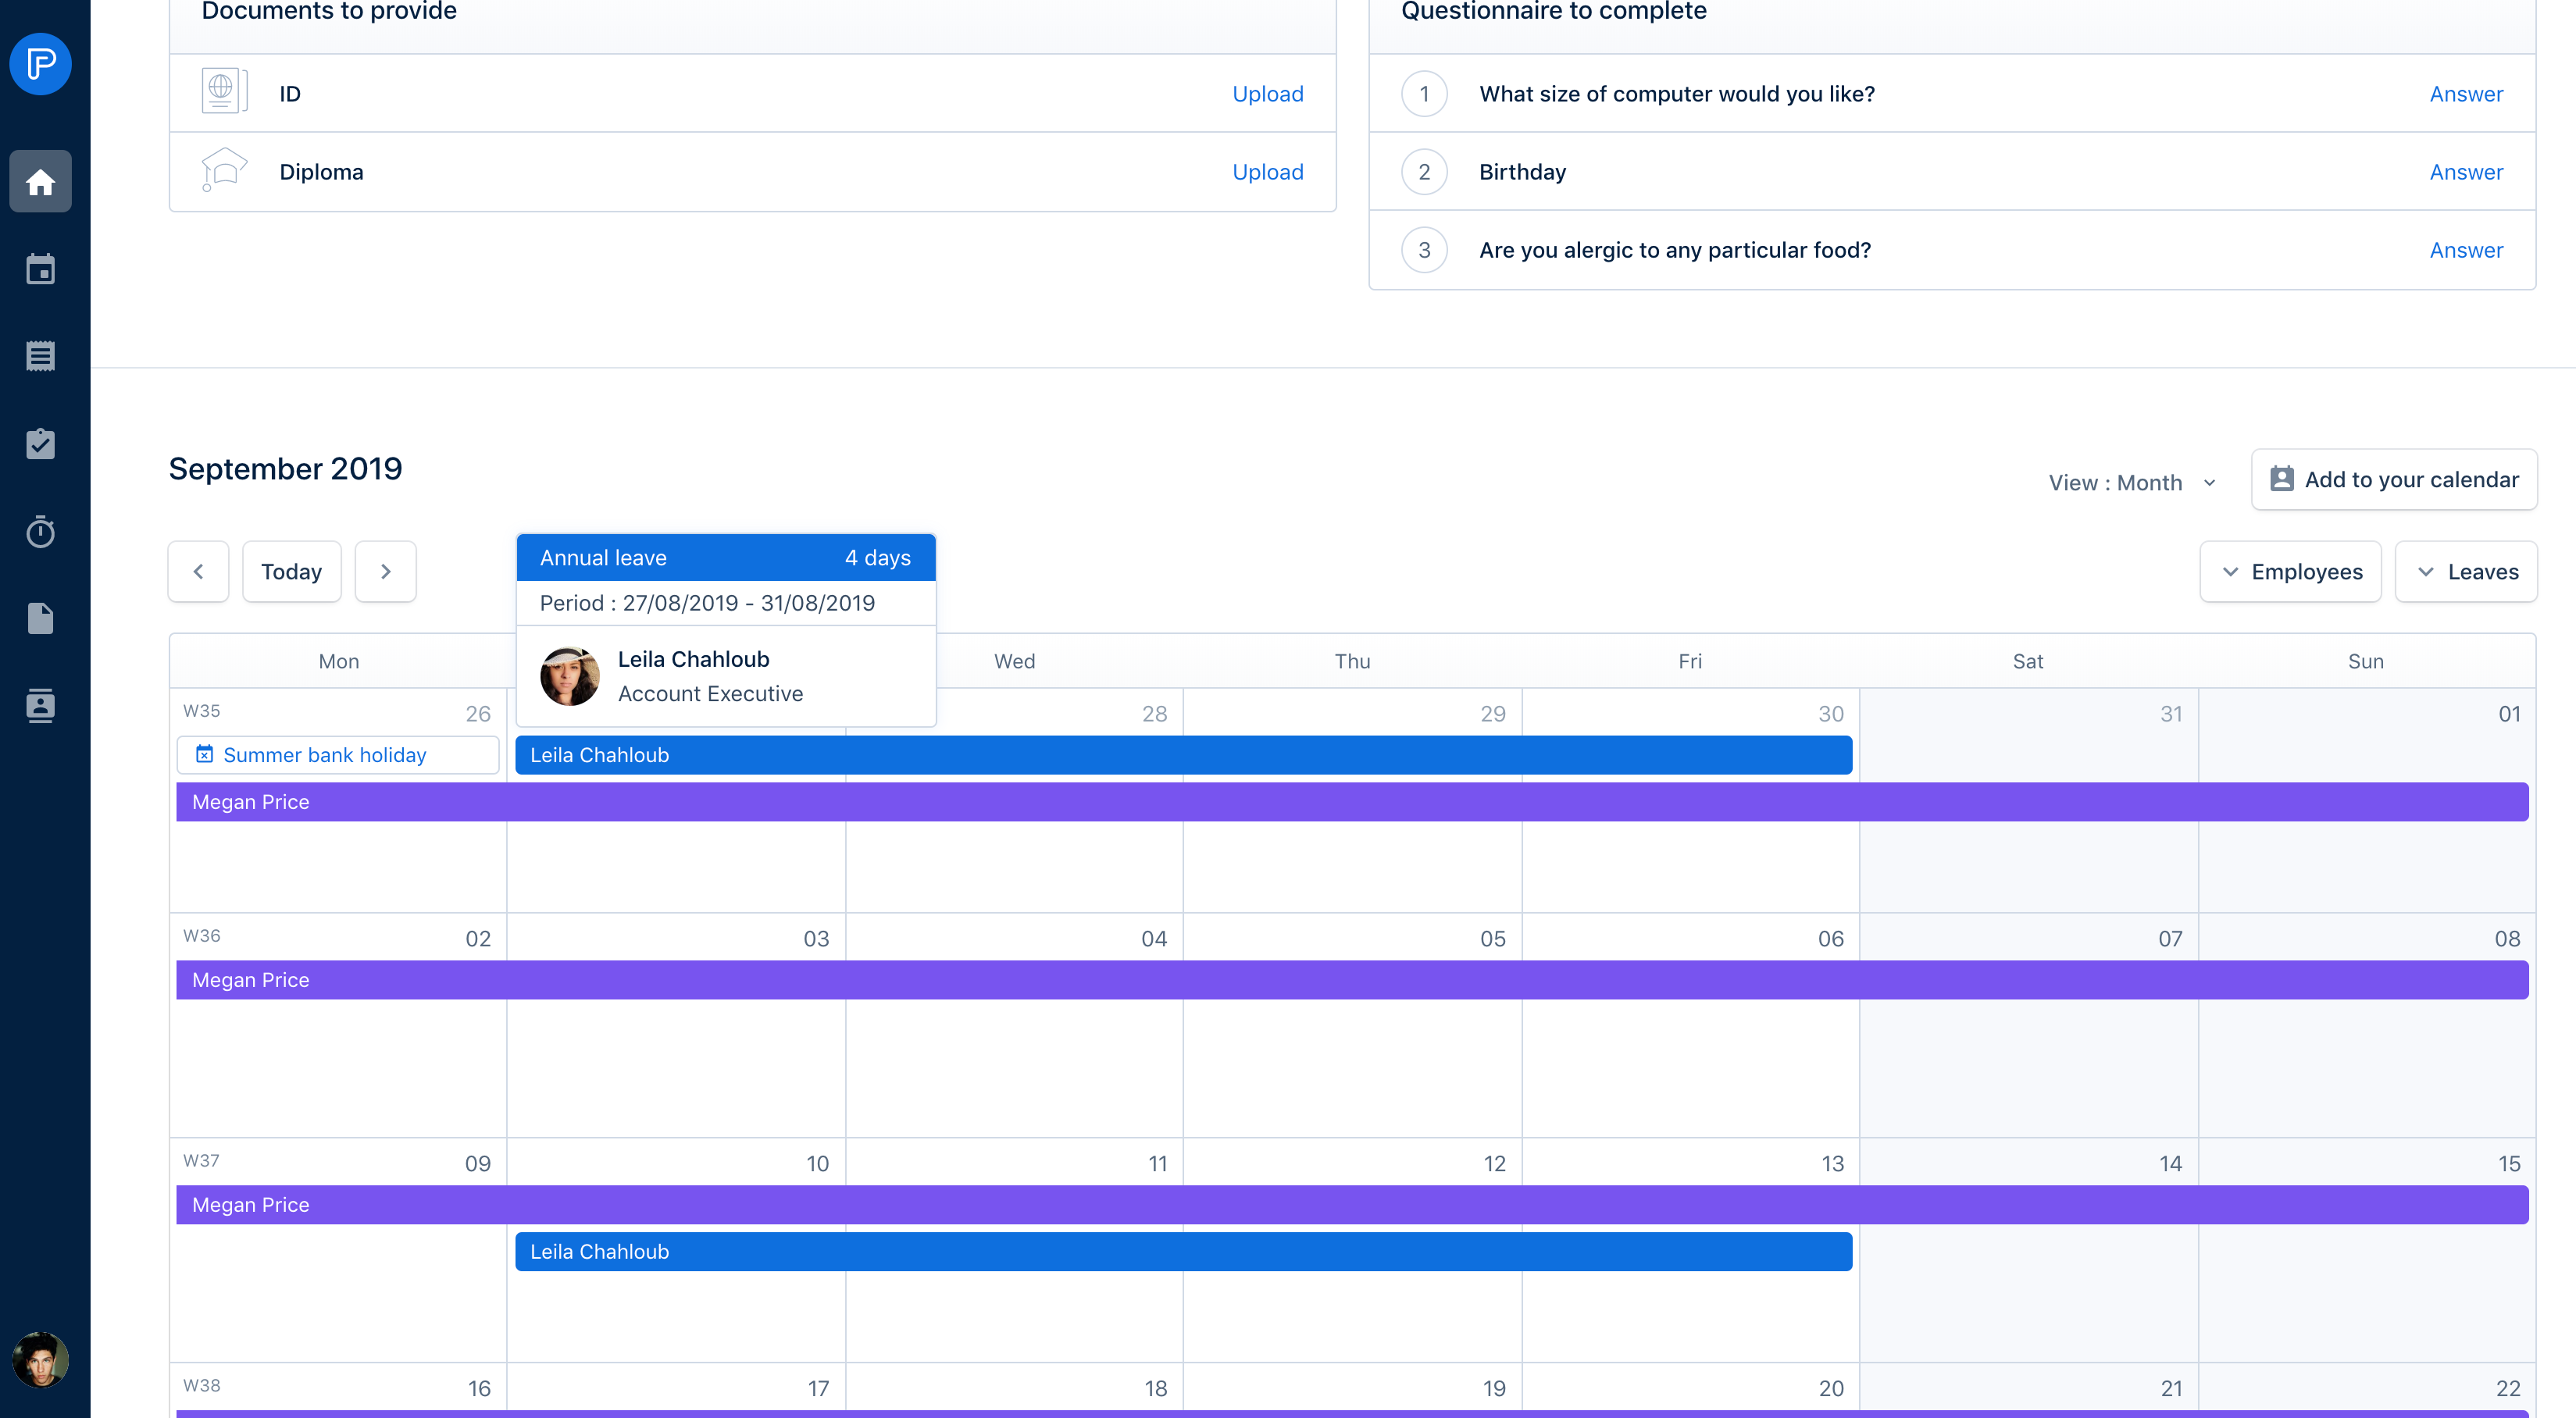The image size is (2576, 1418).
Task: Expand the View : Month dropdown
Action: [x=2131, y=483]
